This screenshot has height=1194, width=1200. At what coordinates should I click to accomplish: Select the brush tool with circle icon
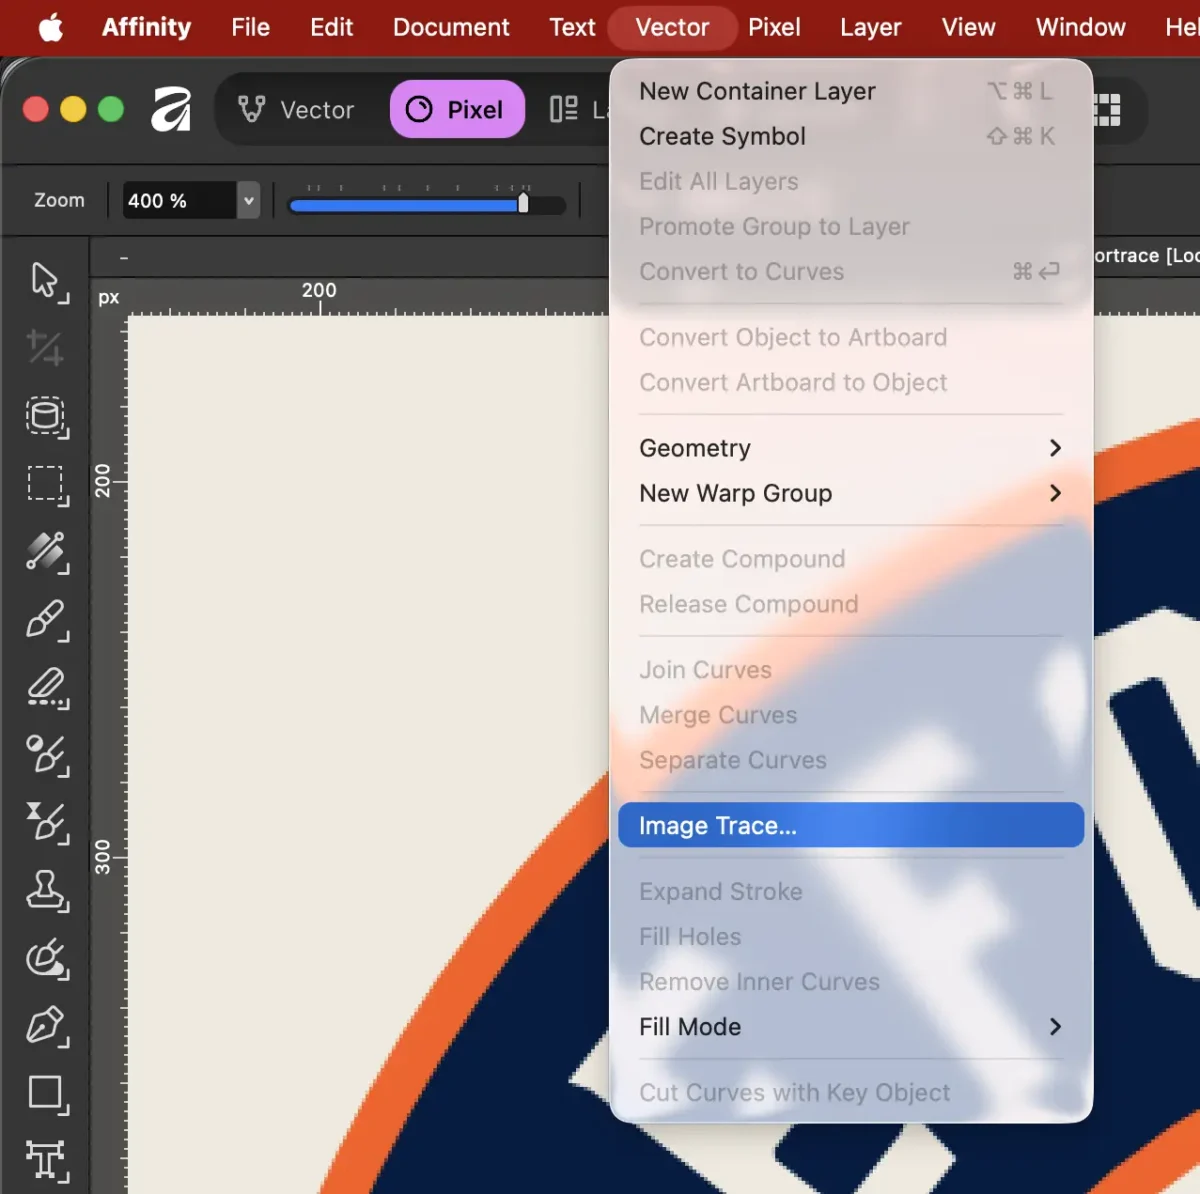pyautogui.click(x=46, y=755)
